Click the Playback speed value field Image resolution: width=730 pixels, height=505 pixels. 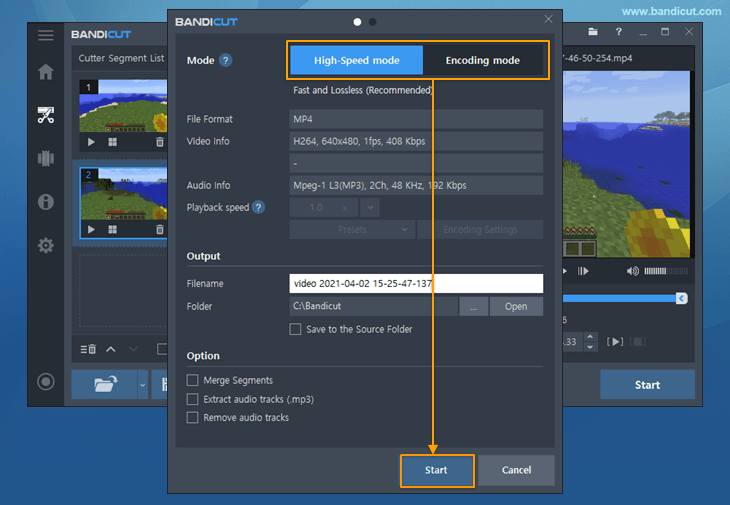[324, 208]
